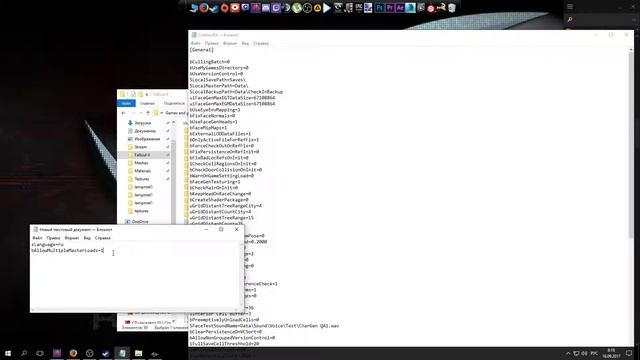Select OneDrive in Explorer sidebar
Image resolution: width=640 pixels, height=360 pixels.
click(140, 222)
